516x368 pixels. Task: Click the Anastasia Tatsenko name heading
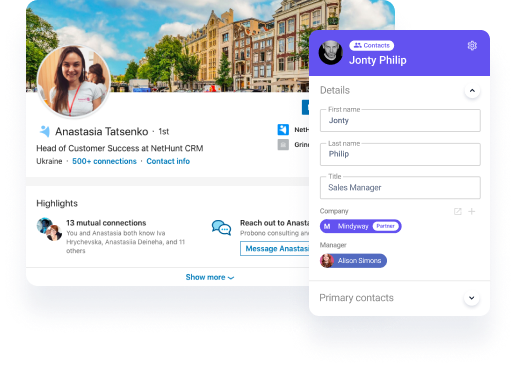pyautogui.click(x=101, y=132)
